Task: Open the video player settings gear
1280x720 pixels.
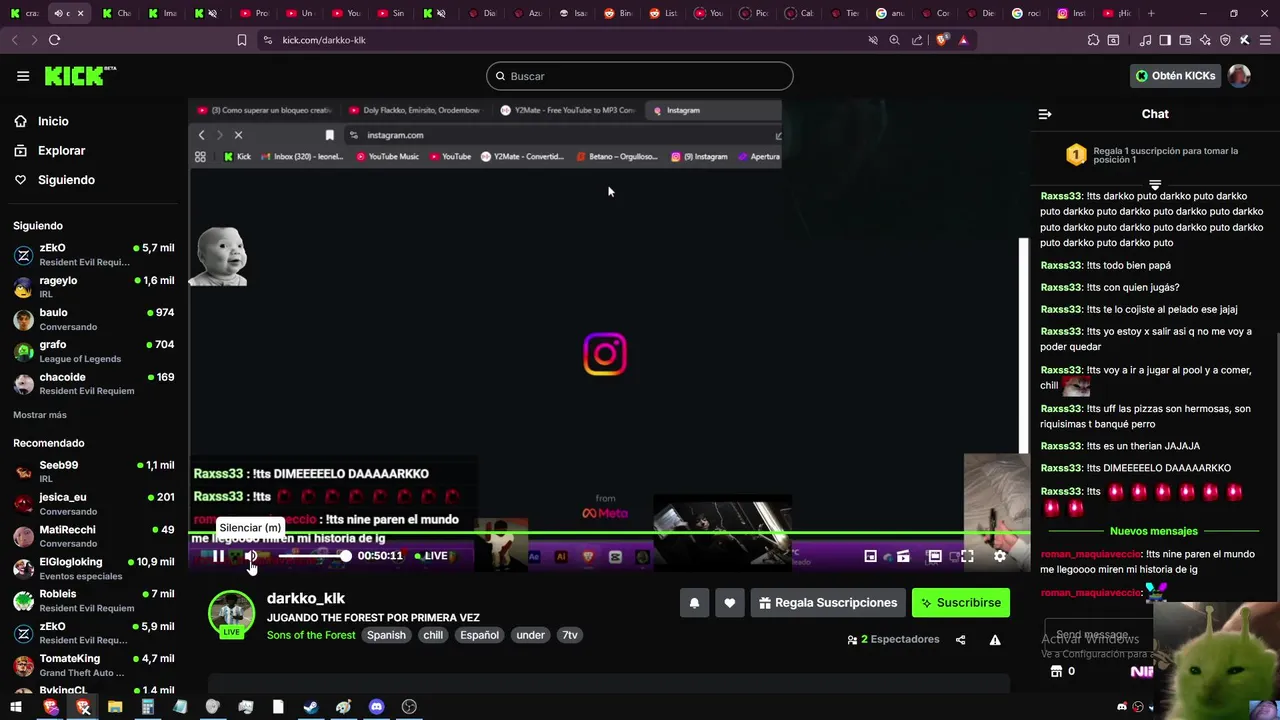Action: pyautogui.click(x=999, y=556)
